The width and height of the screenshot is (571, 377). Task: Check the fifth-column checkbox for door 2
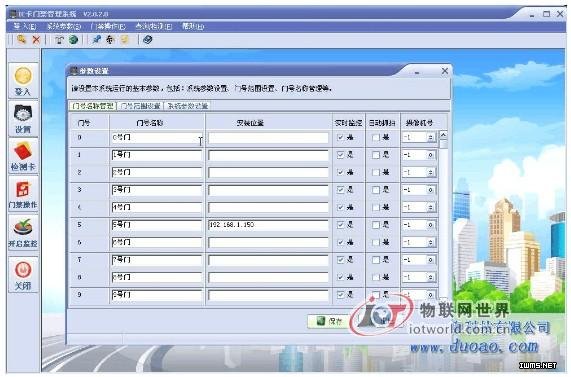(x=376, y=172)
